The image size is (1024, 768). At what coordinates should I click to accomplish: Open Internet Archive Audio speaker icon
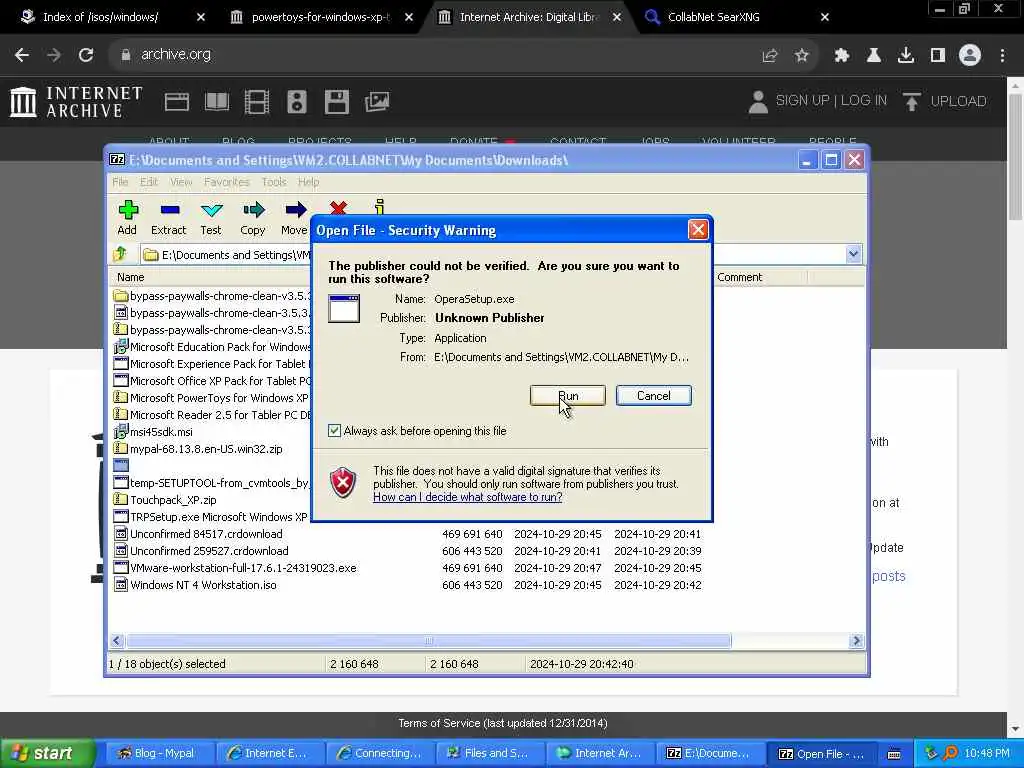296,102
